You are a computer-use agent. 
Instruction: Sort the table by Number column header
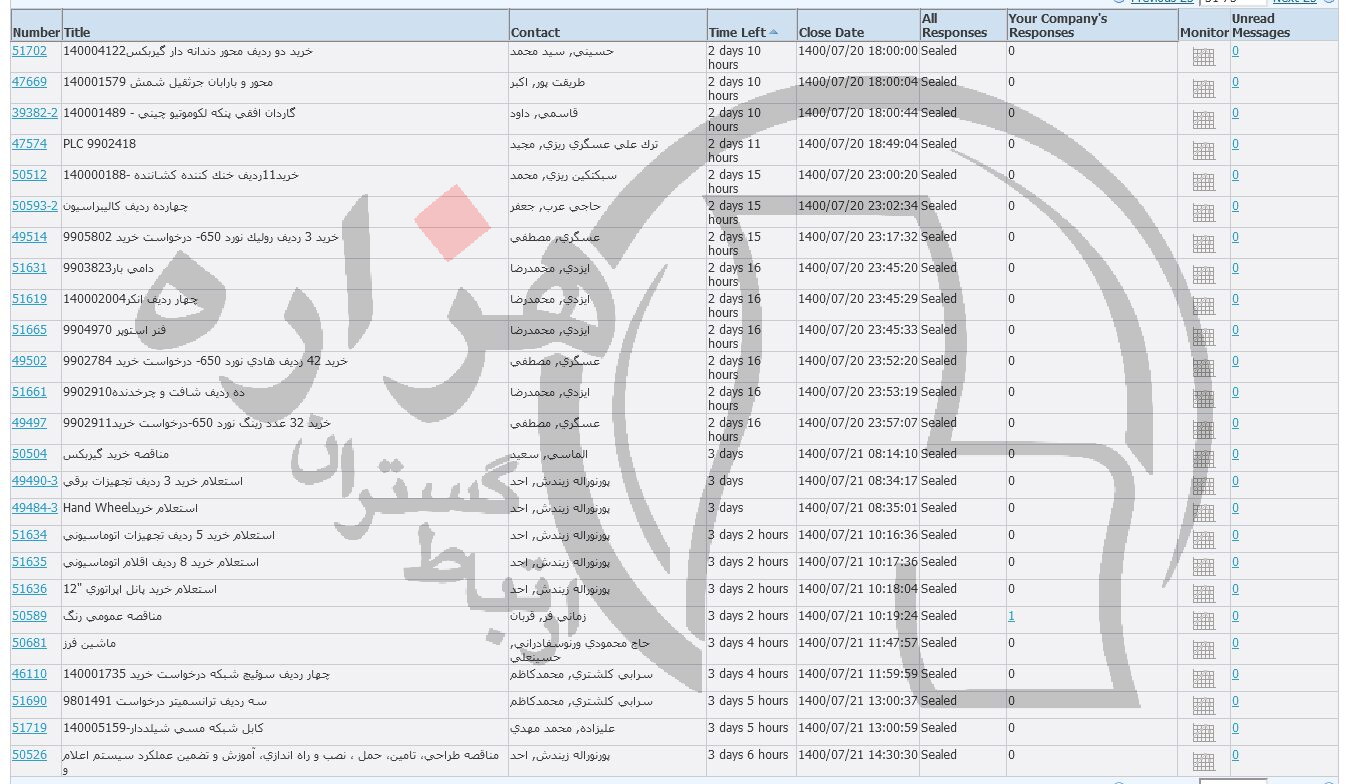pos(36,32)
